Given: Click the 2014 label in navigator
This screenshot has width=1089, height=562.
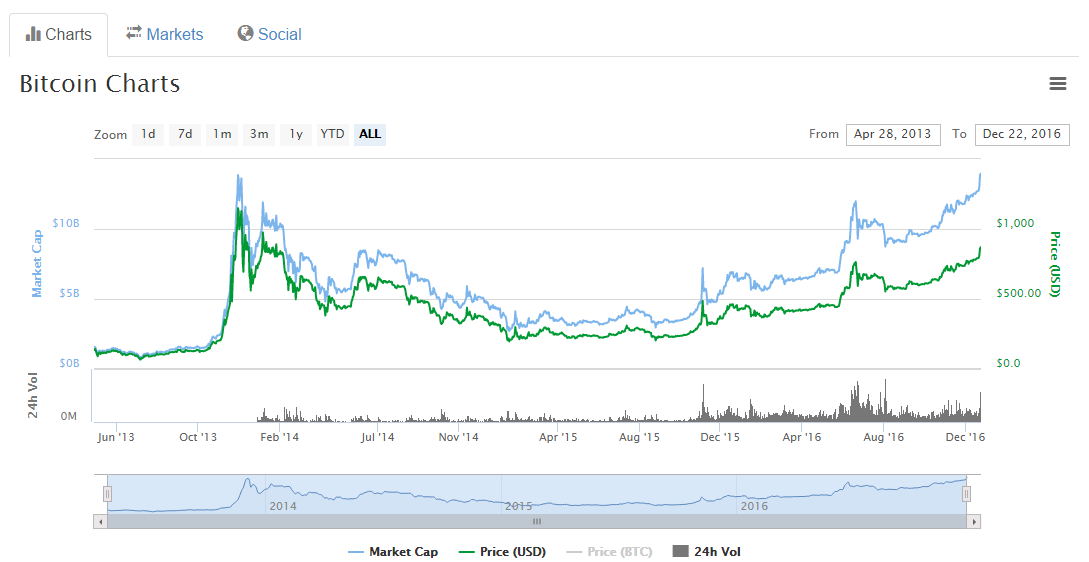Looking at the screenshot, I should pos(283,506).
